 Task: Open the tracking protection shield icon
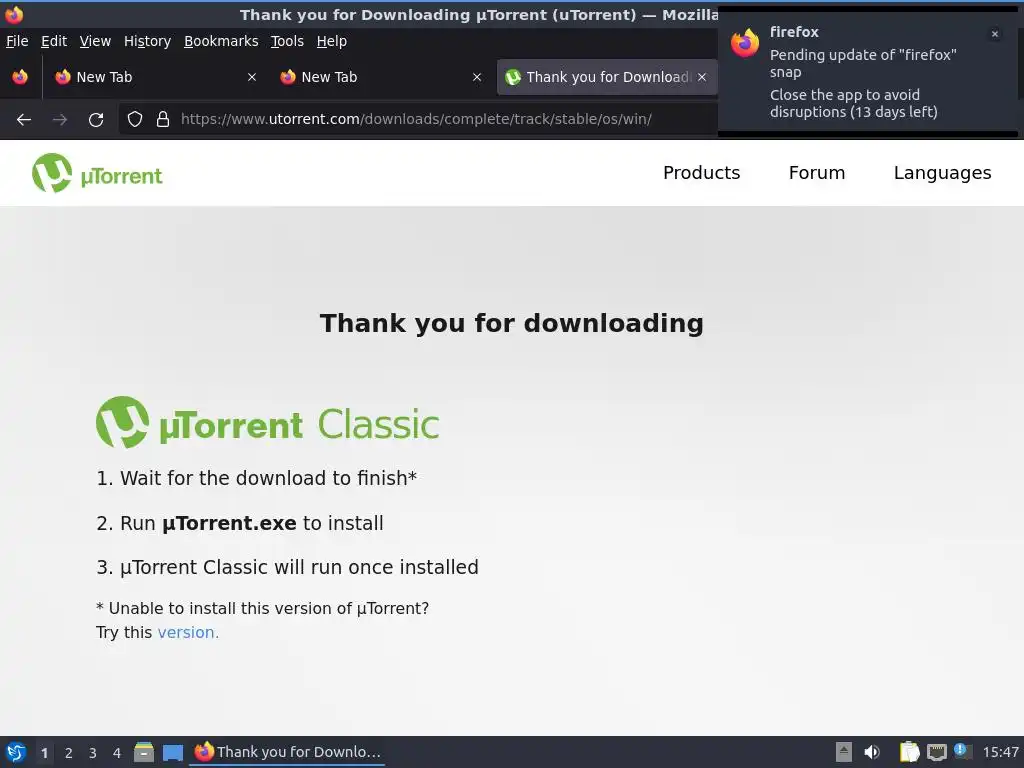pos(135,120)
